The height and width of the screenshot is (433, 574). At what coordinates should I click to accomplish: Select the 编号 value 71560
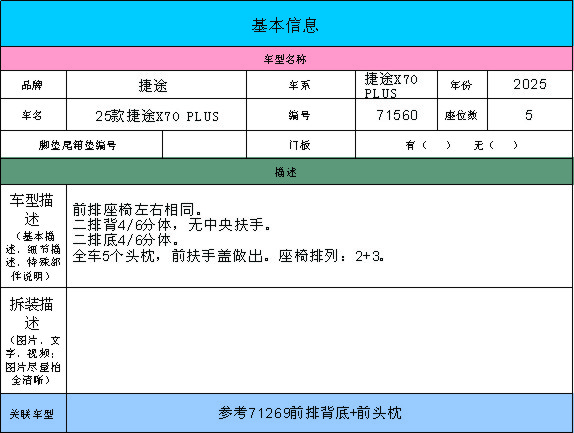[396, 115]
